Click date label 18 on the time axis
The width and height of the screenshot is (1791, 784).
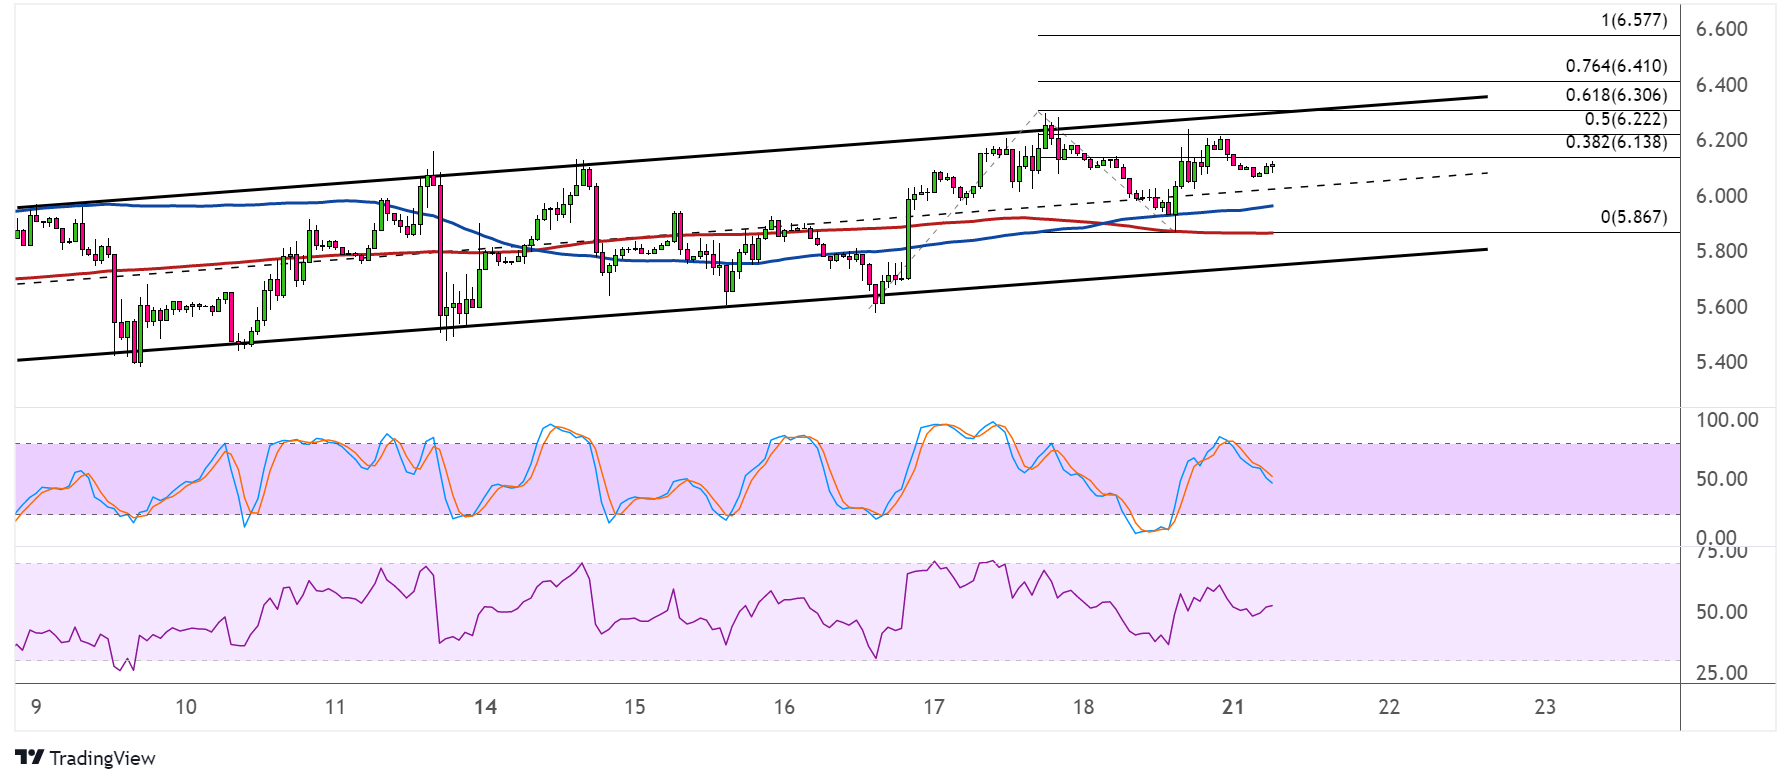1083,707
